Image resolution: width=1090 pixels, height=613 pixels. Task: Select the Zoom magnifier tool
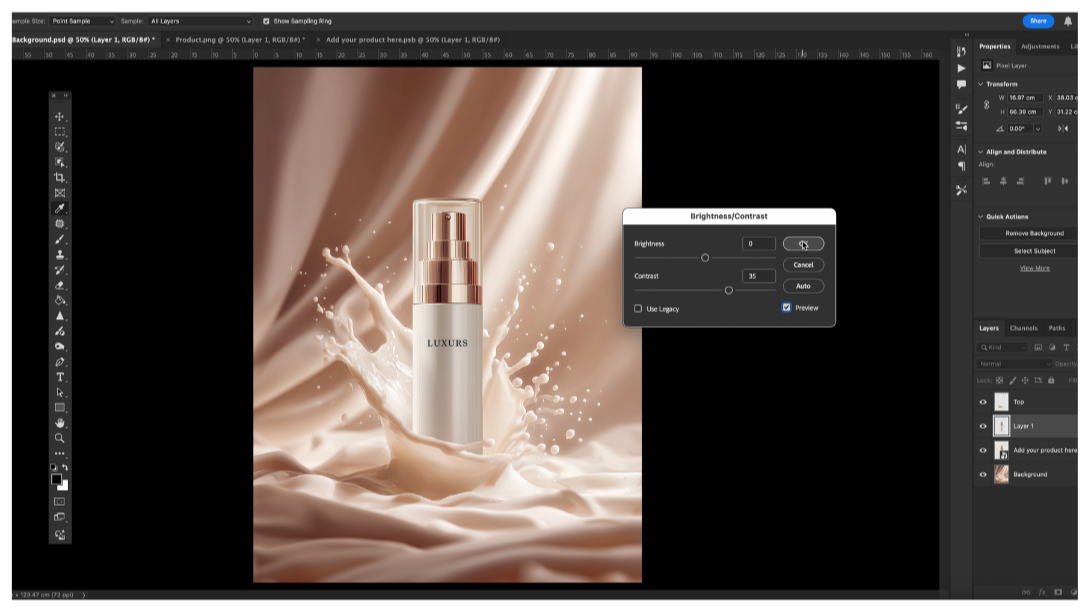tap(60, 438)
